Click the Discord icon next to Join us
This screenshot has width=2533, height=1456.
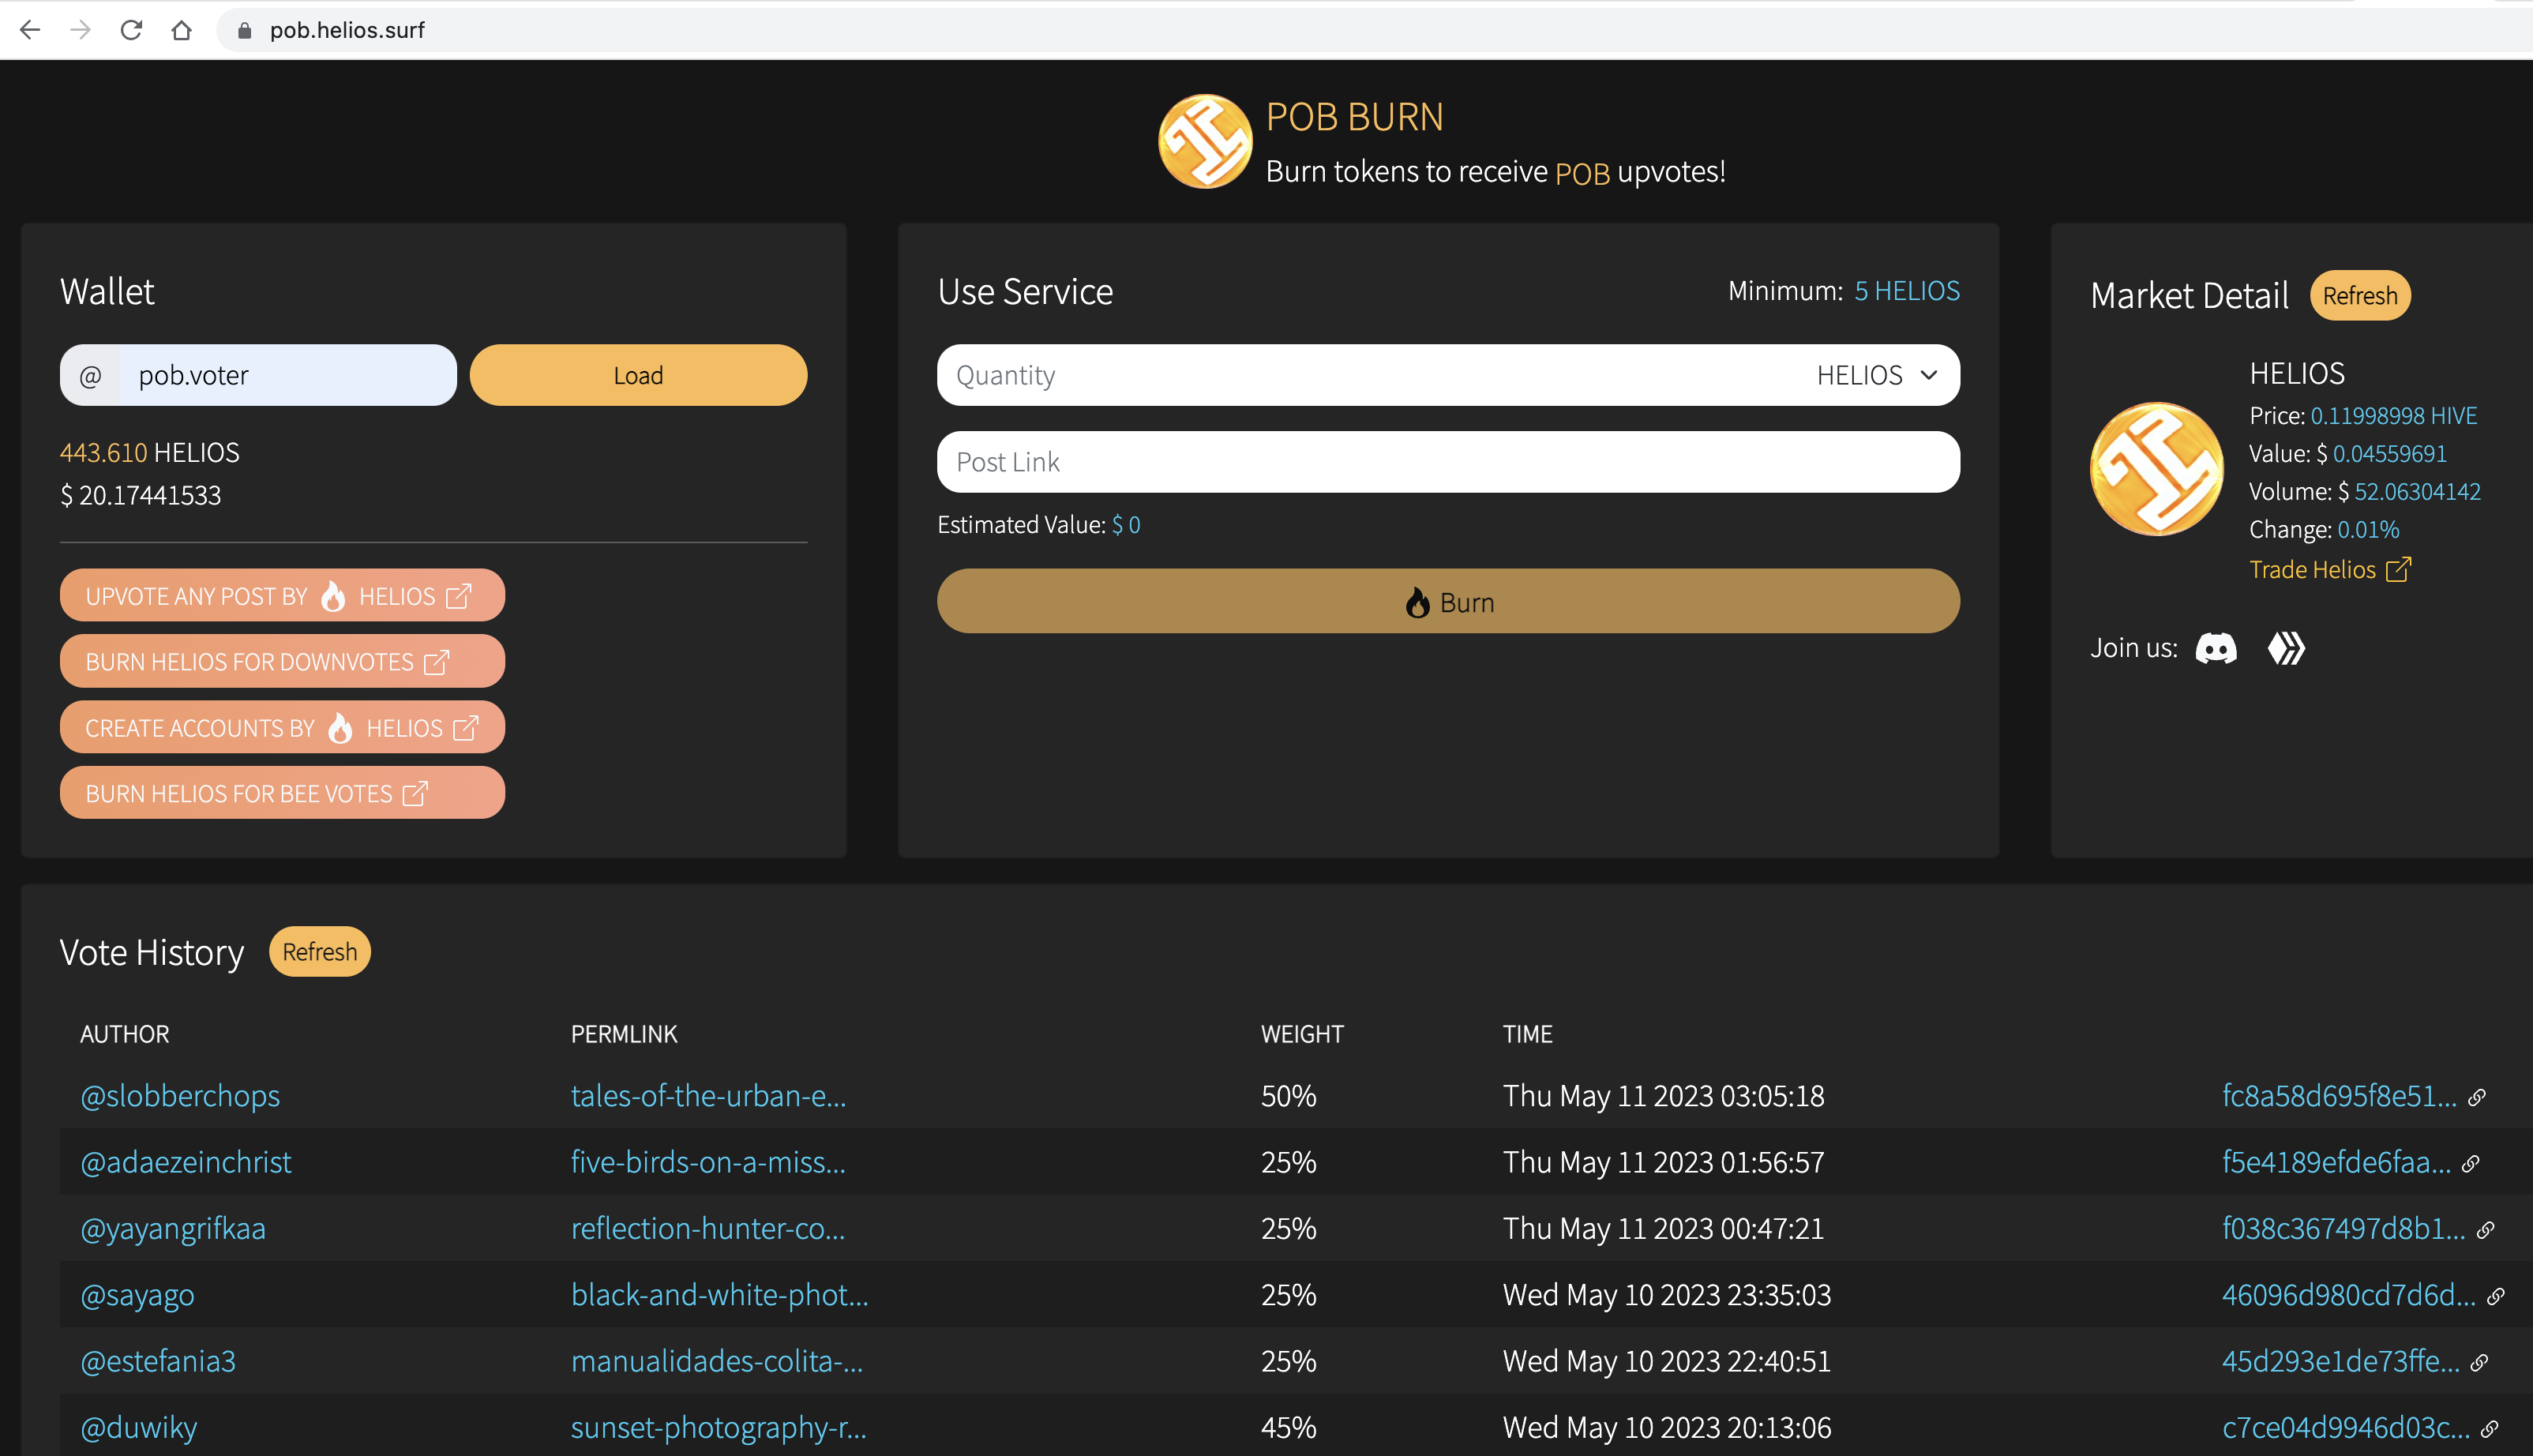(x=2215, y=648)
